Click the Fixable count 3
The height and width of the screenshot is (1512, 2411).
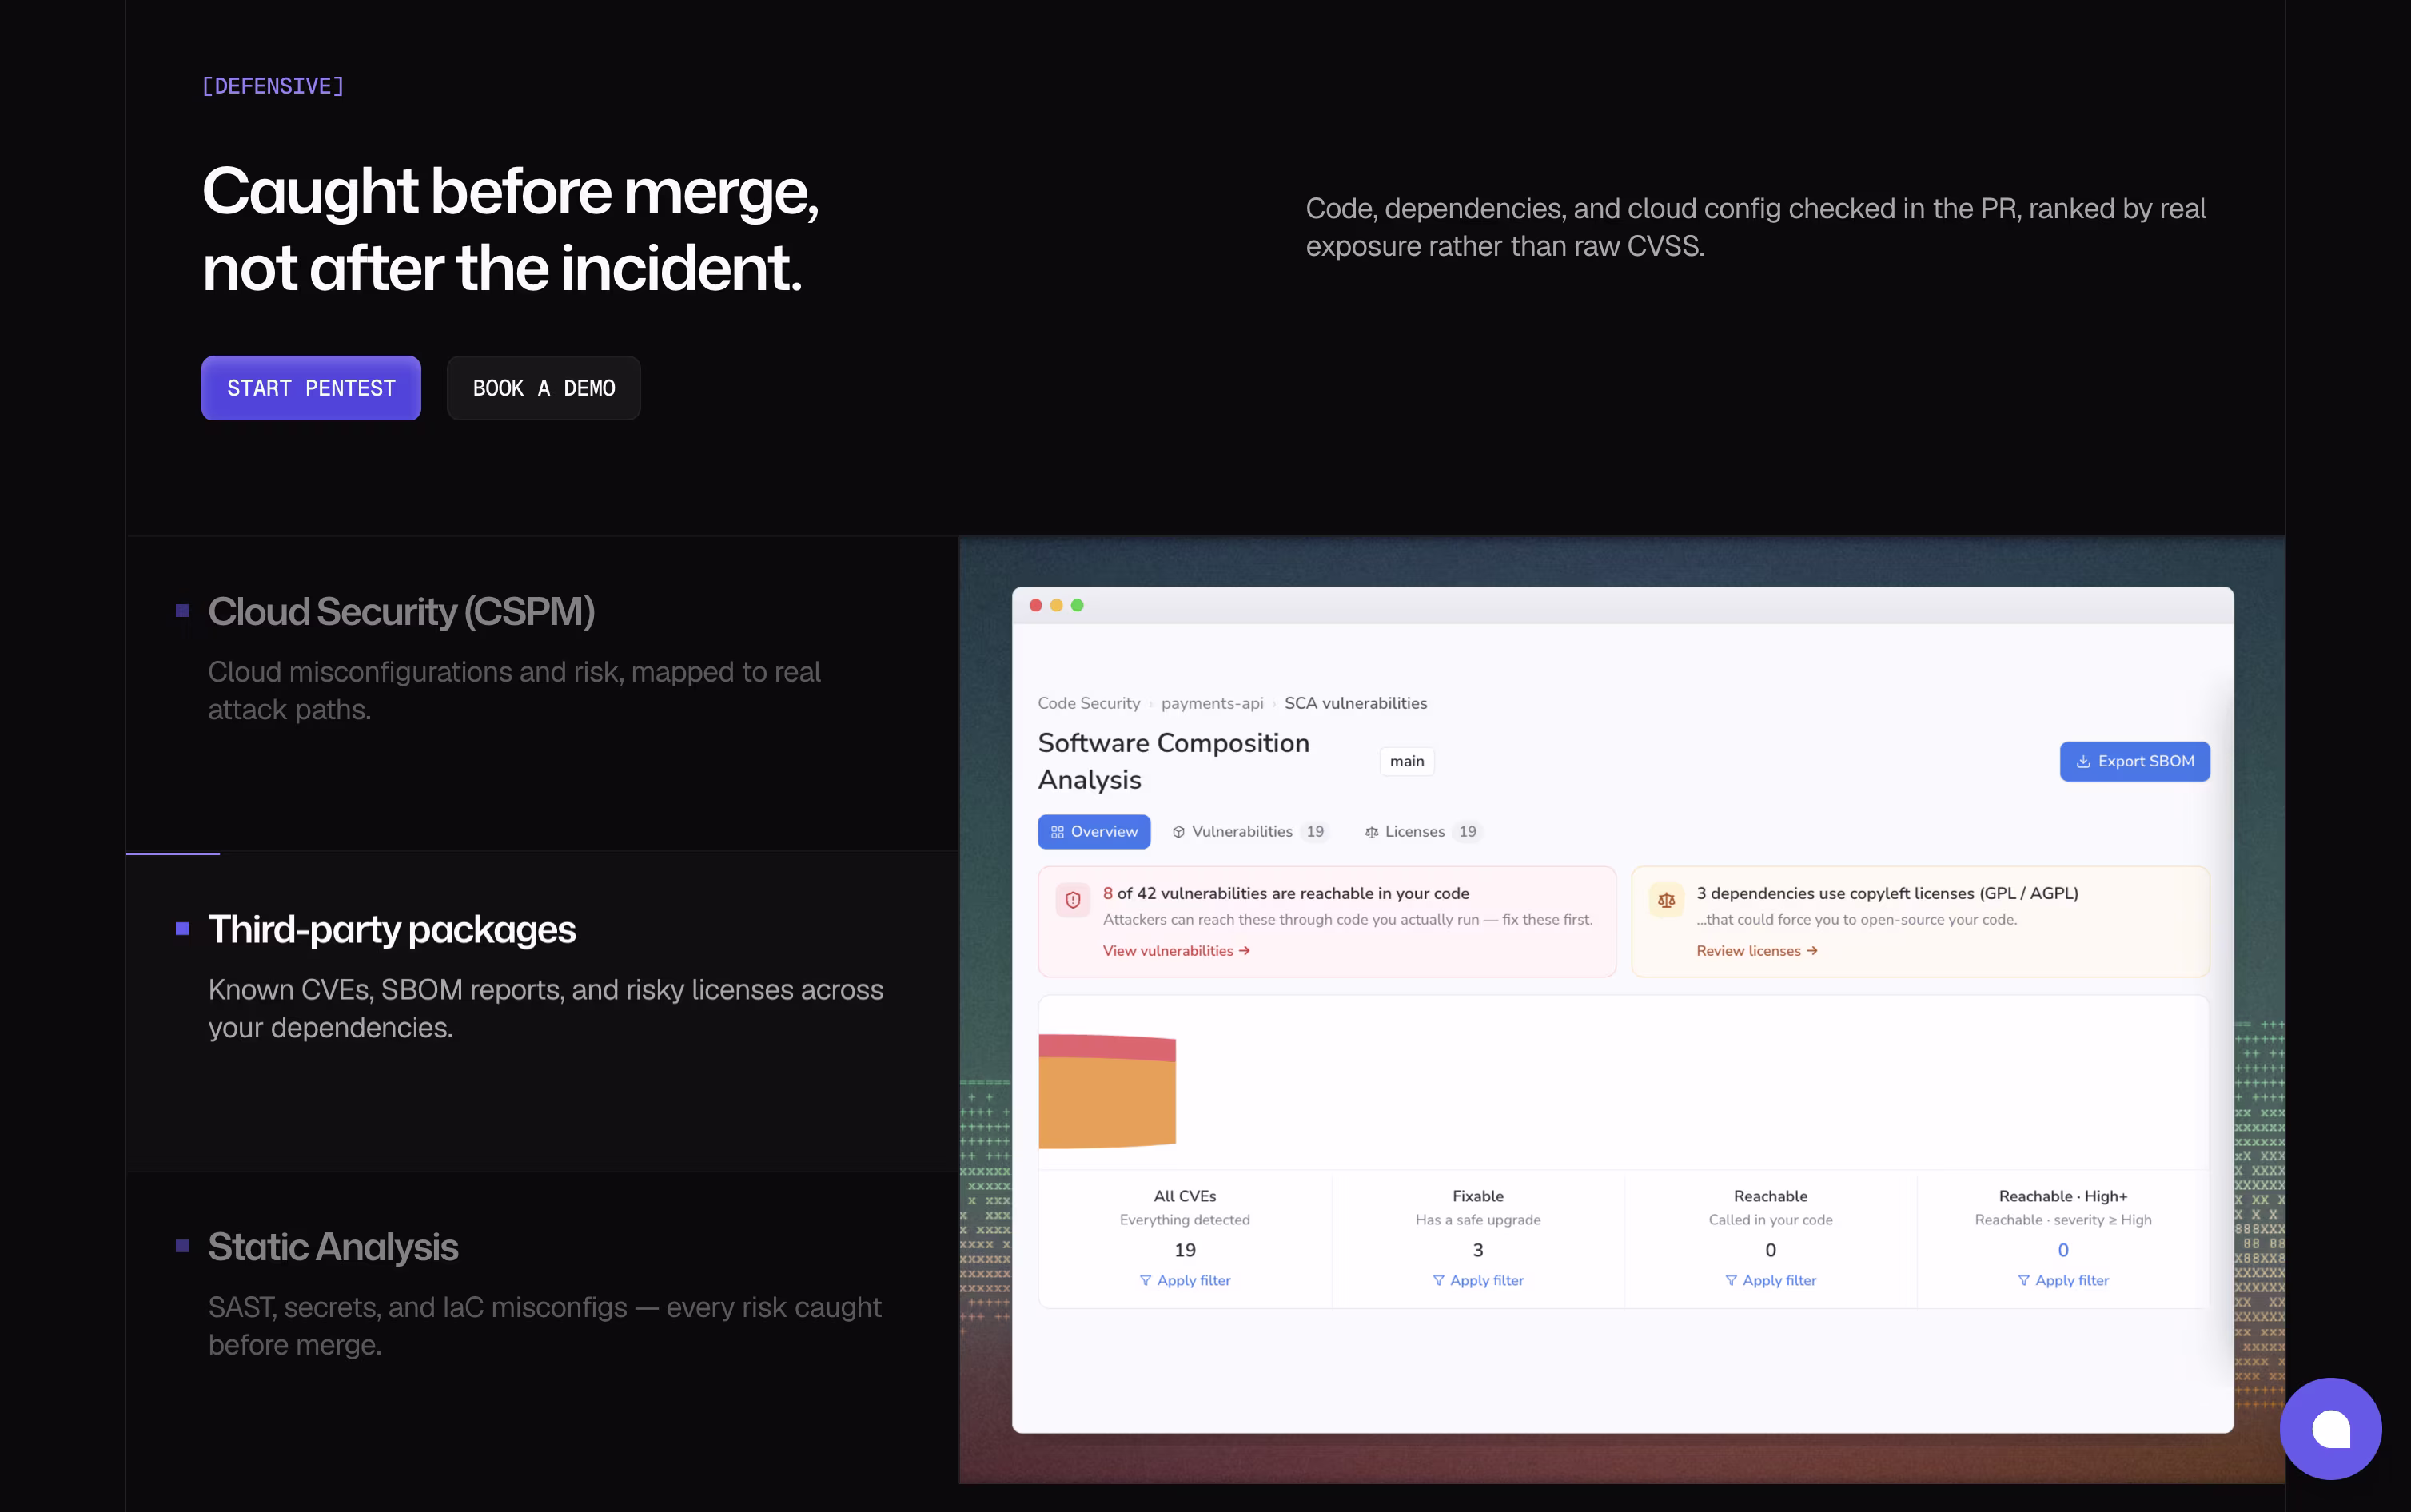point(1478,1250)
